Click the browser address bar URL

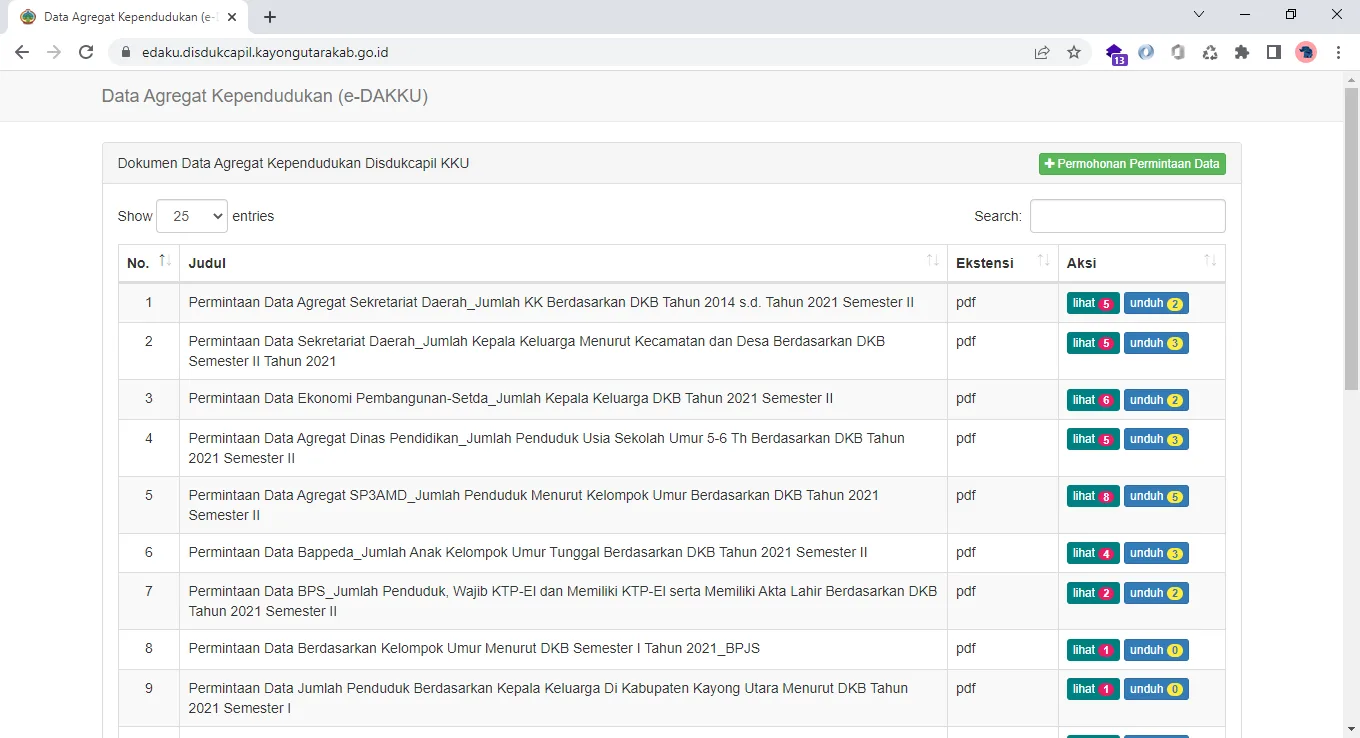coord(265,52)
